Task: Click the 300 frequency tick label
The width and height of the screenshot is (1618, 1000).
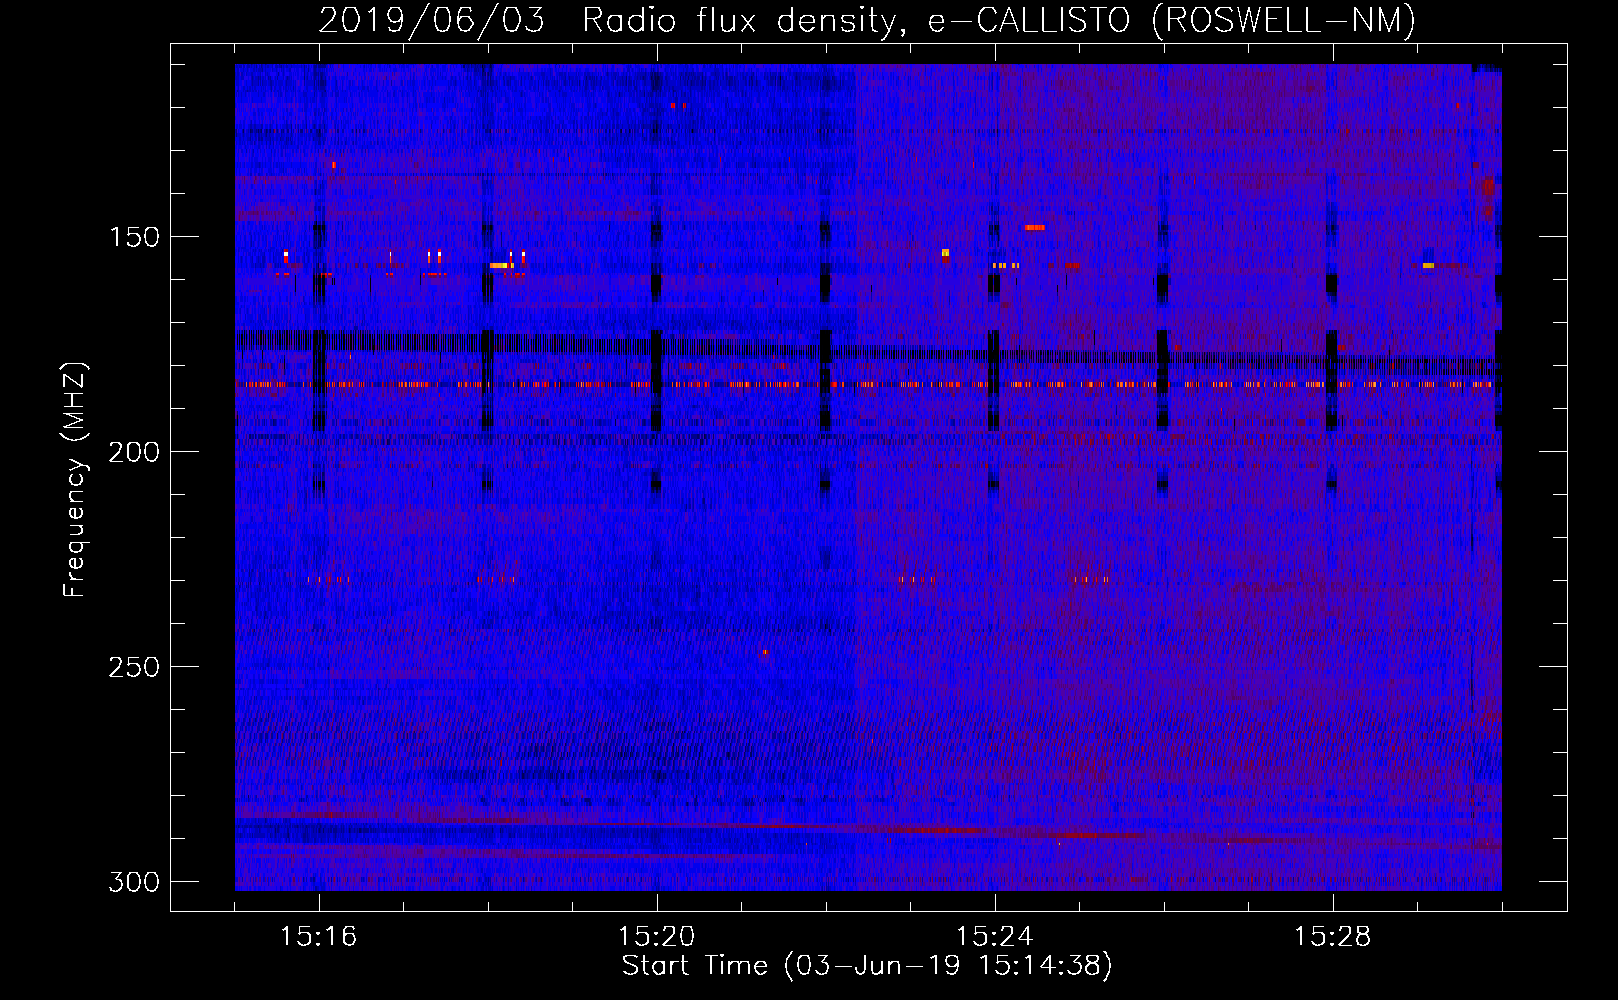Action: click(x=133, y=882)
